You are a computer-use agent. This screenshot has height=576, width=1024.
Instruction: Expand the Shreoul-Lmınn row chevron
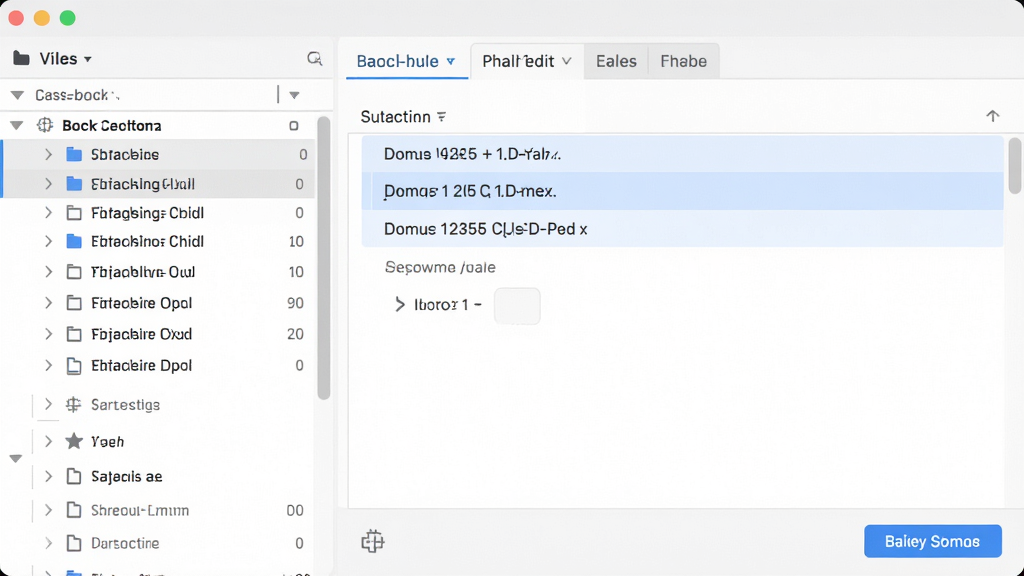pyautogui.click(x=48, y=510)
